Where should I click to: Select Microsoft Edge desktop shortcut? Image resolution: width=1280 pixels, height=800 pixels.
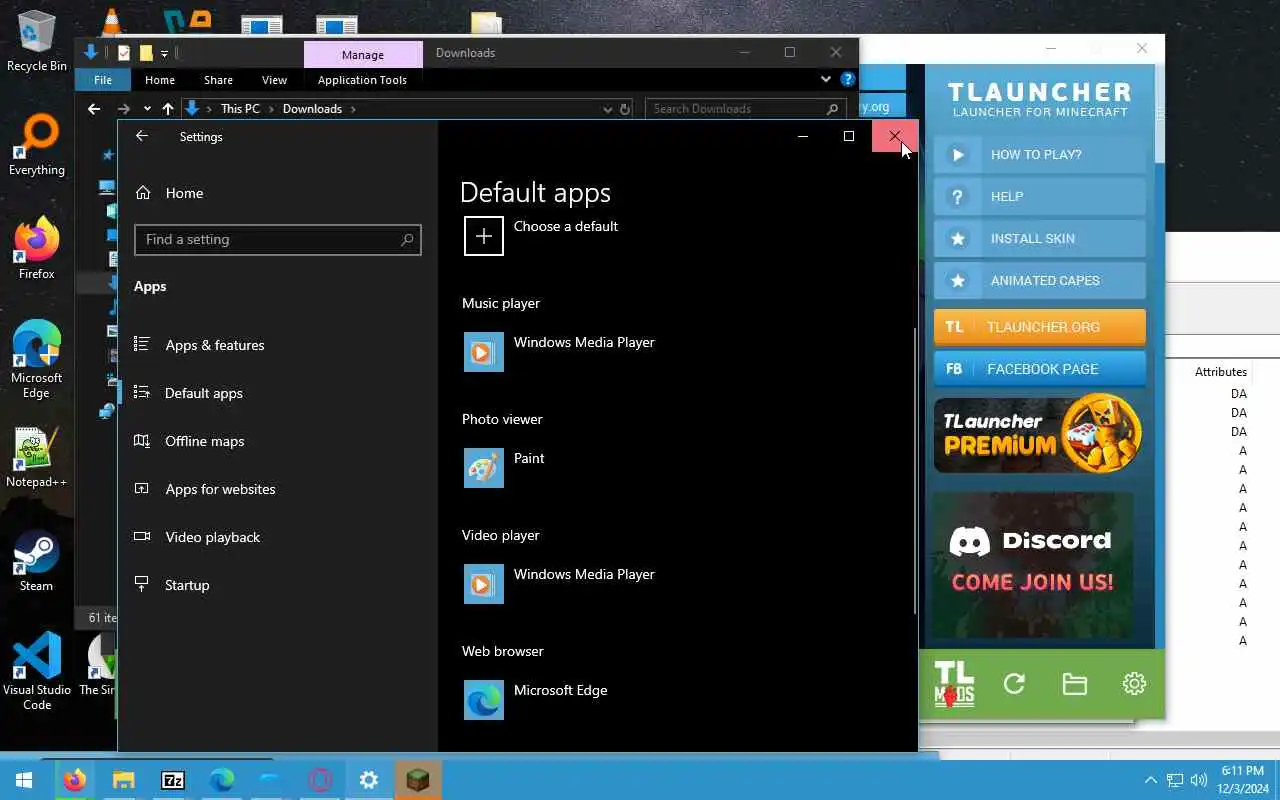[37, 360]
